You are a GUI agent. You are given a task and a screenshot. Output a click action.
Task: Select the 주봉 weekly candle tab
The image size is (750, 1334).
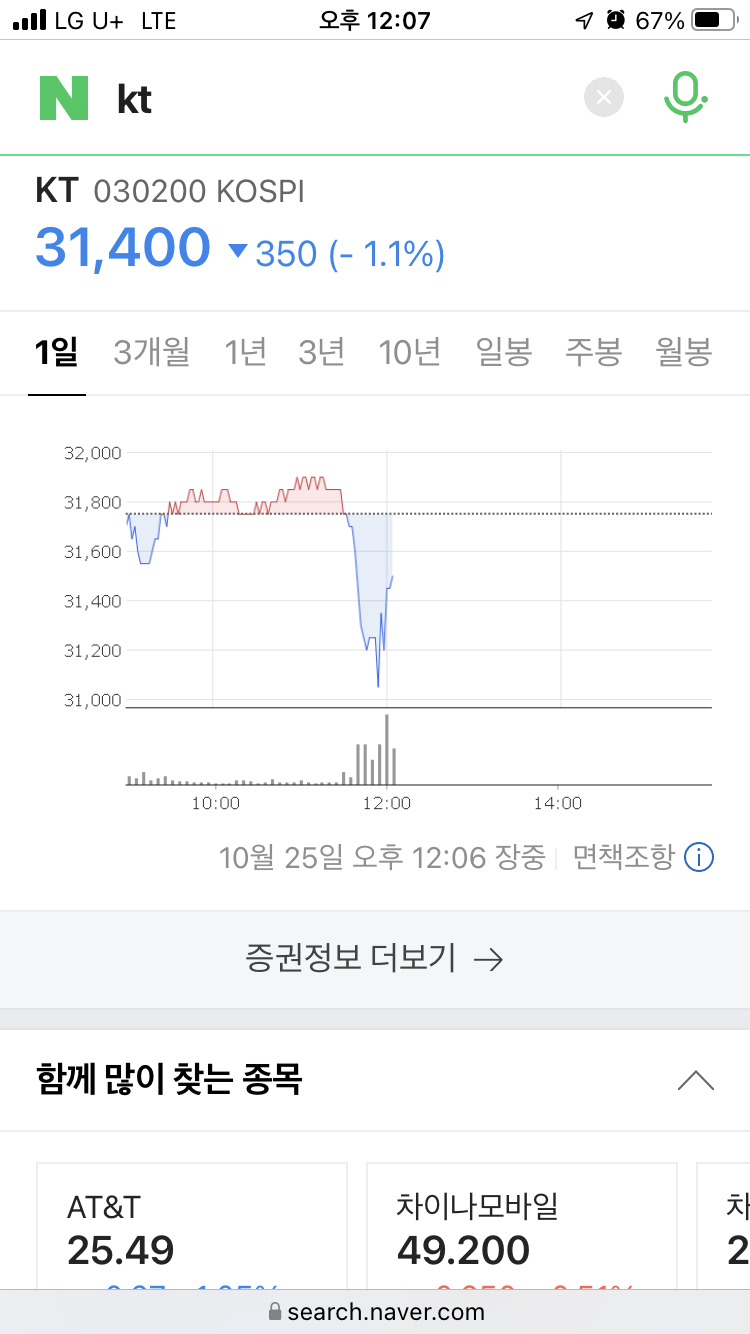pos(594,352)
